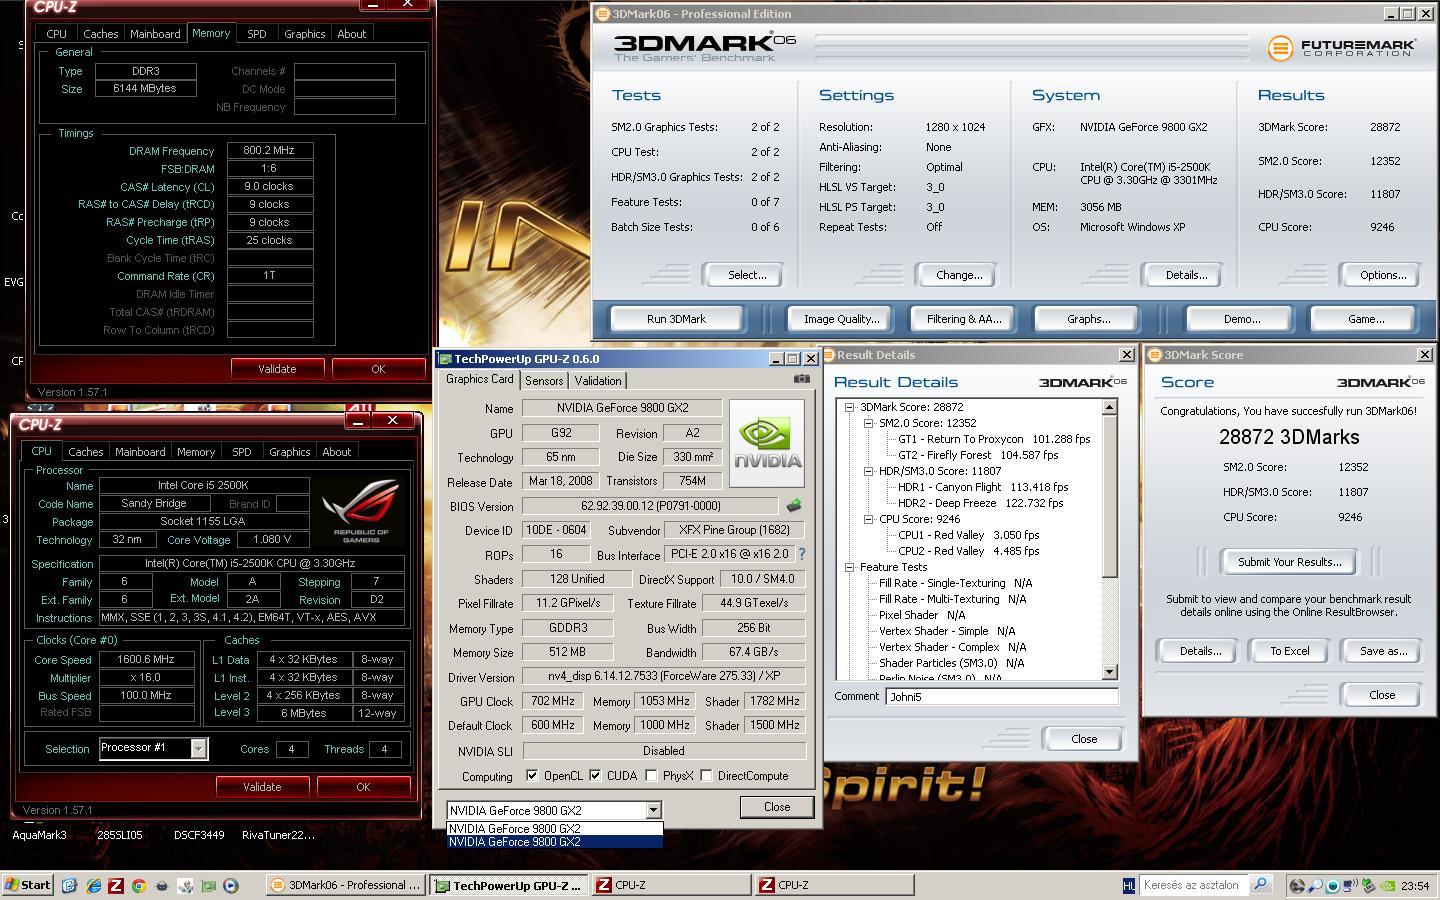Collapse the 3DMark Score tree node
1440x900 pixels.
(x=849, y=407)
